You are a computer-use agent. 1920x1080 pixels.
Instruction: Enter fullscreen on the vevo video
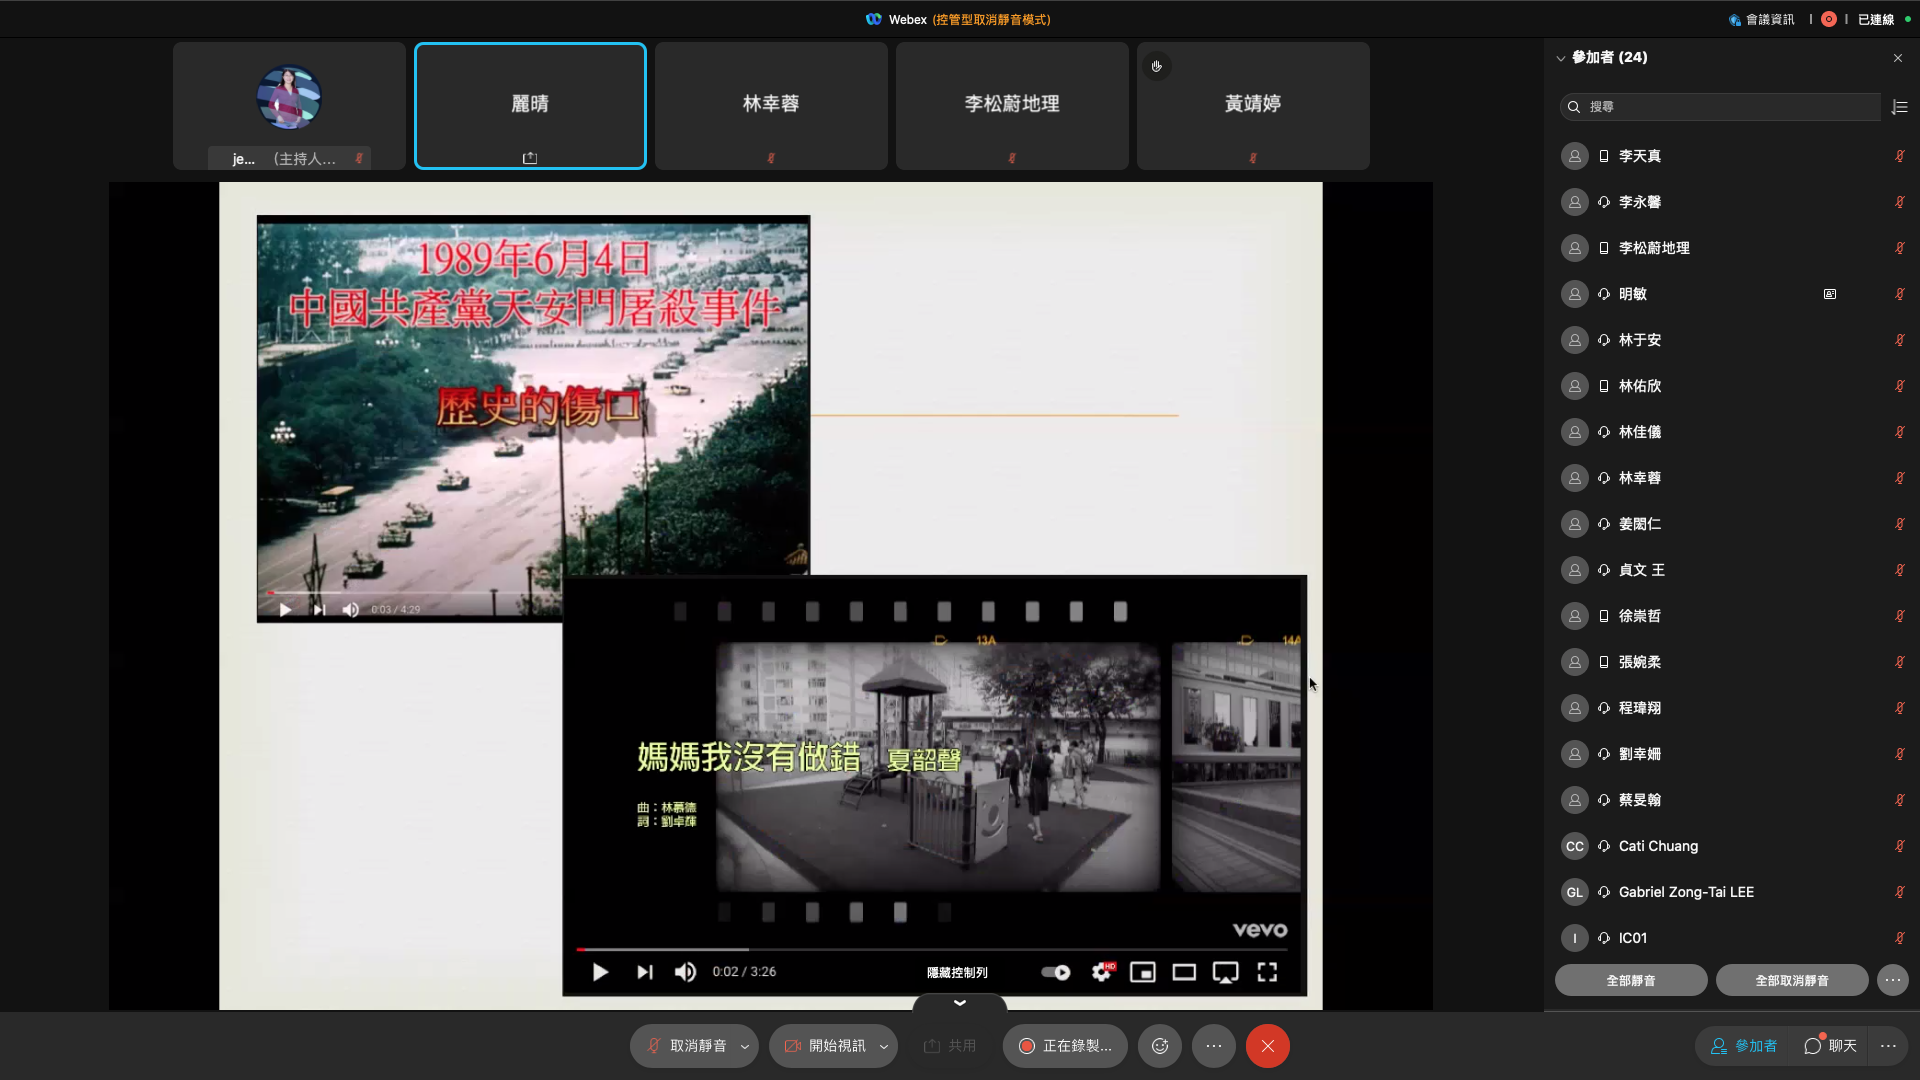point(1267,972)
